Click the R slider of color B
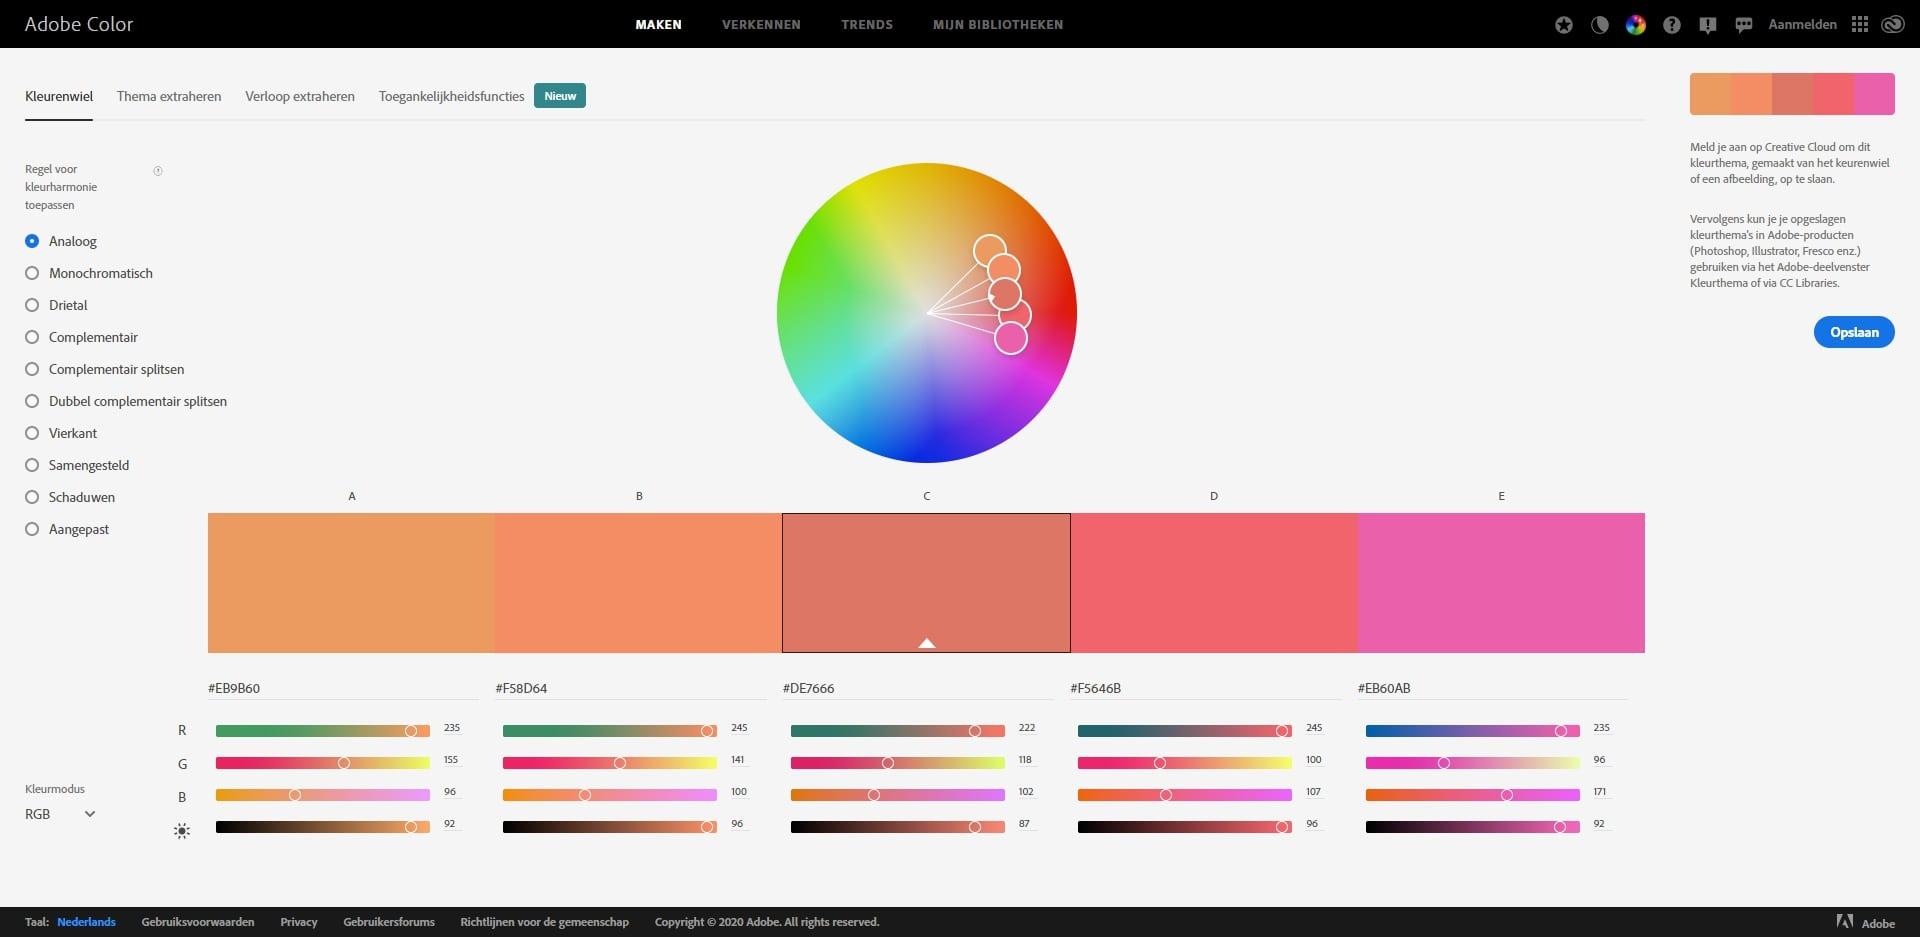This screenshot has height=937, width=1920. [610, 731]
